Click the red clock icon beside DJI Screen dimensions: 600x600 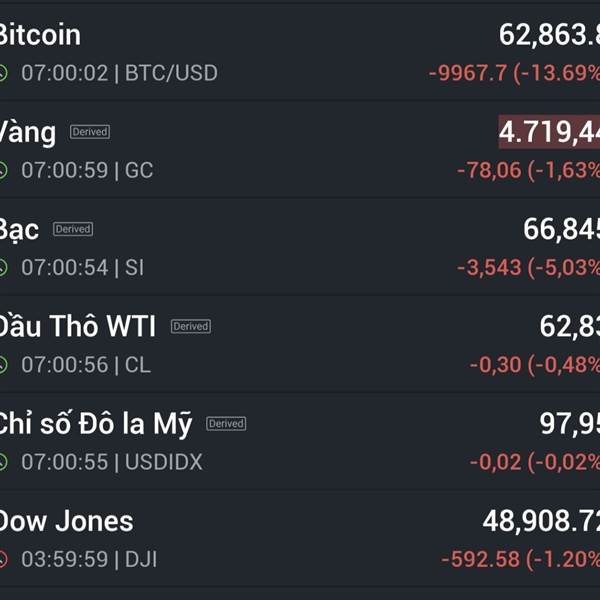pos(3,559)
